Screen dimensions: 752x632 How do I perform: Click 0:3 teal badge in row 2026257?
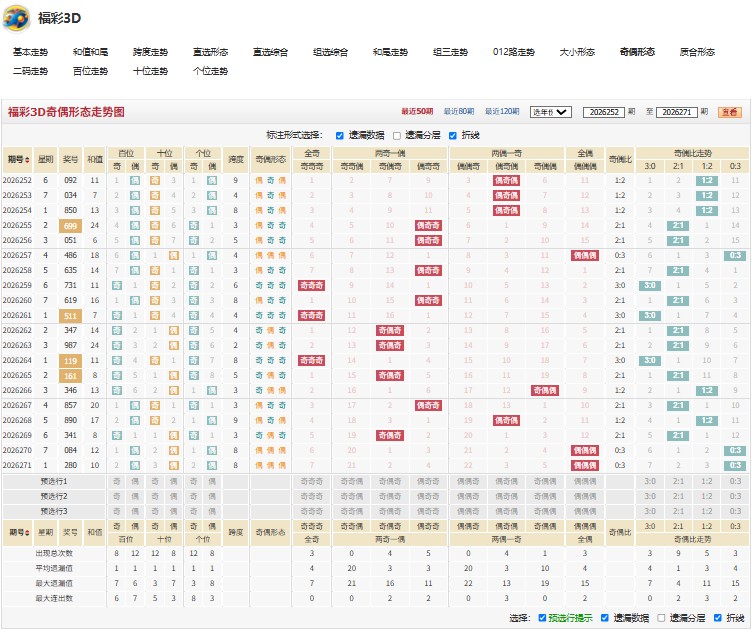pos(735,256)
